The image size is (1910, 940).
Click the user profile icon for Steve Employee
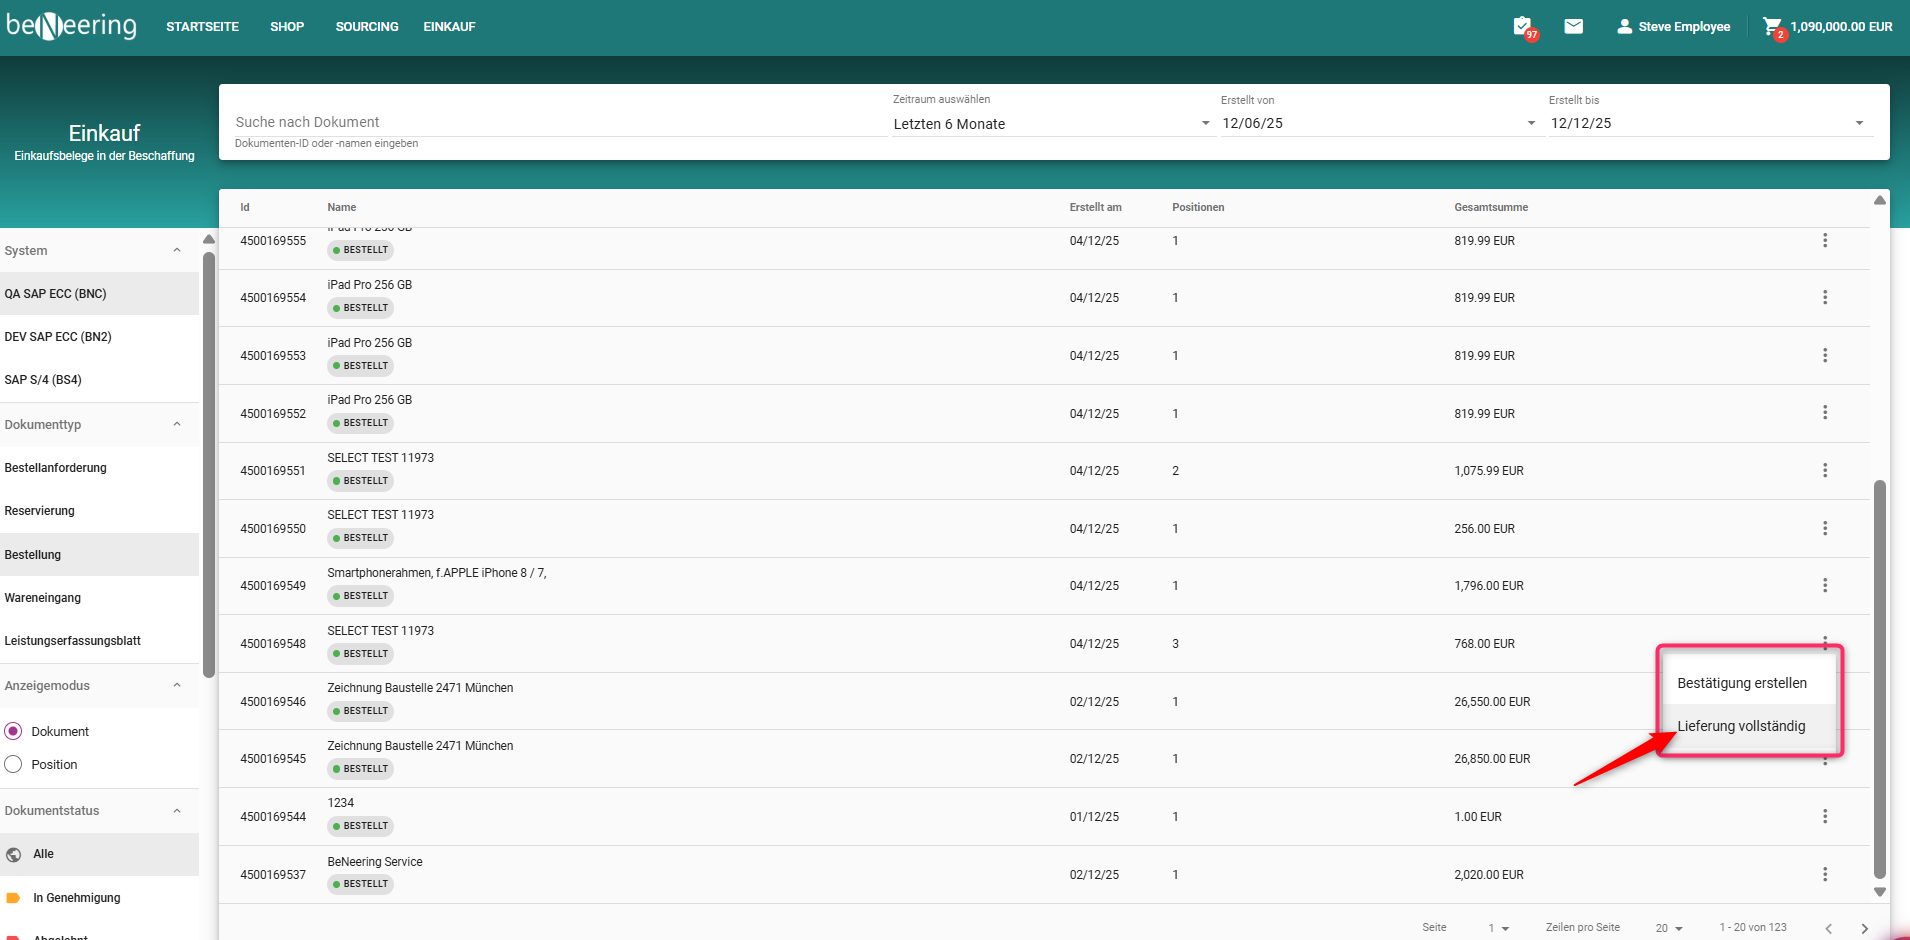[x=1624, y=26]
